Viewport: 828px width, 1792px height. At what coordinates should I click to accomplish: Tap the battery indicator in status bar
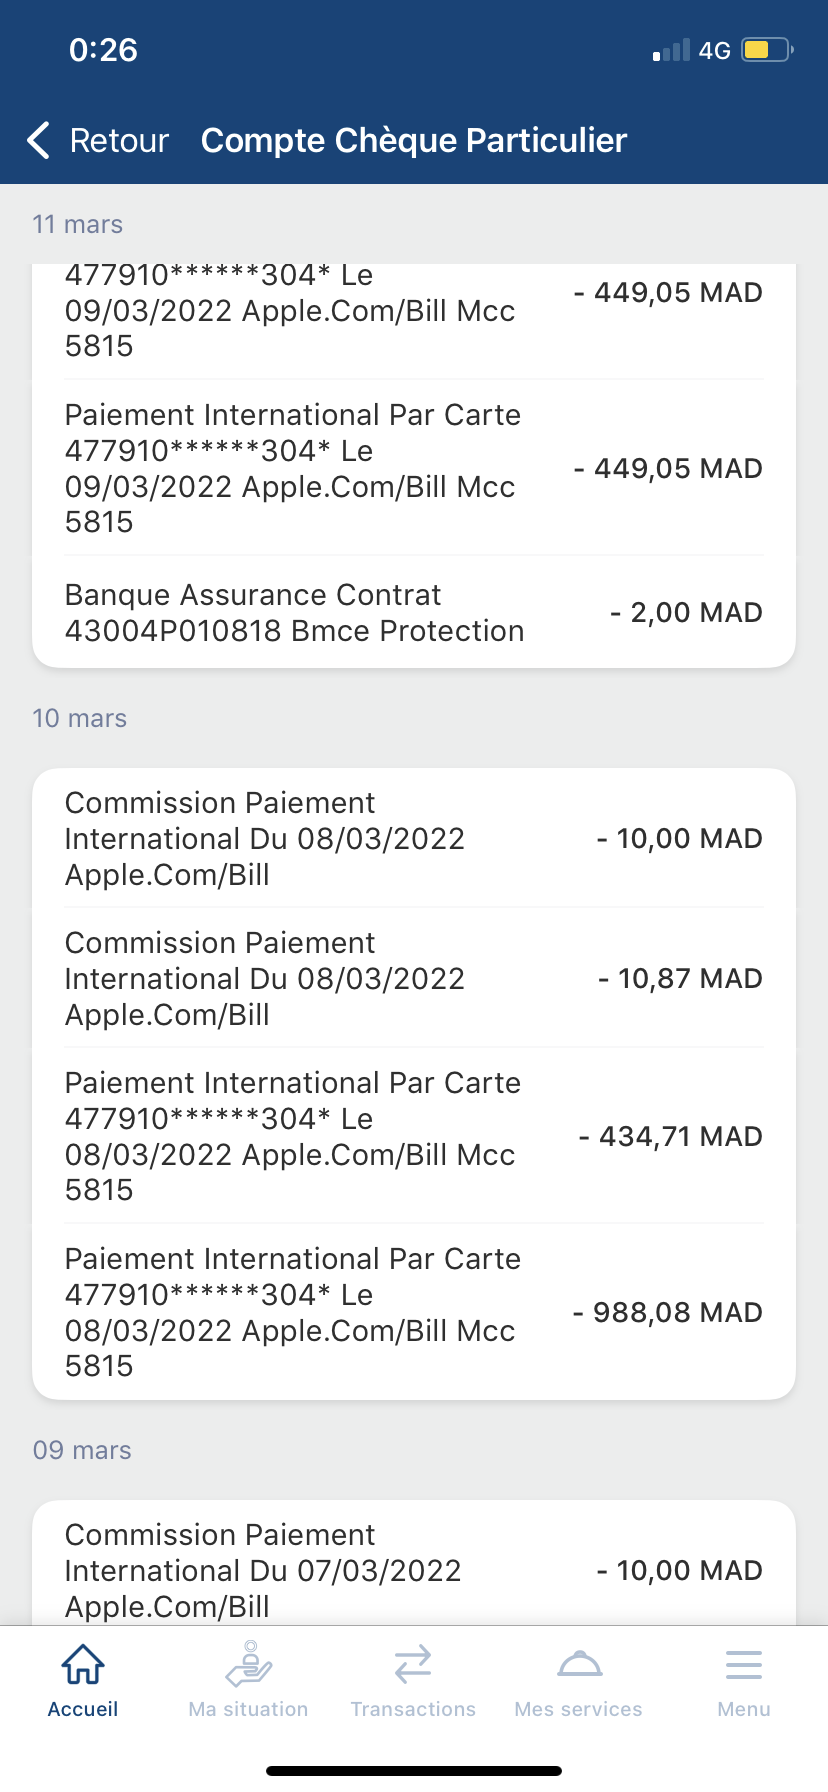[766, 50]
